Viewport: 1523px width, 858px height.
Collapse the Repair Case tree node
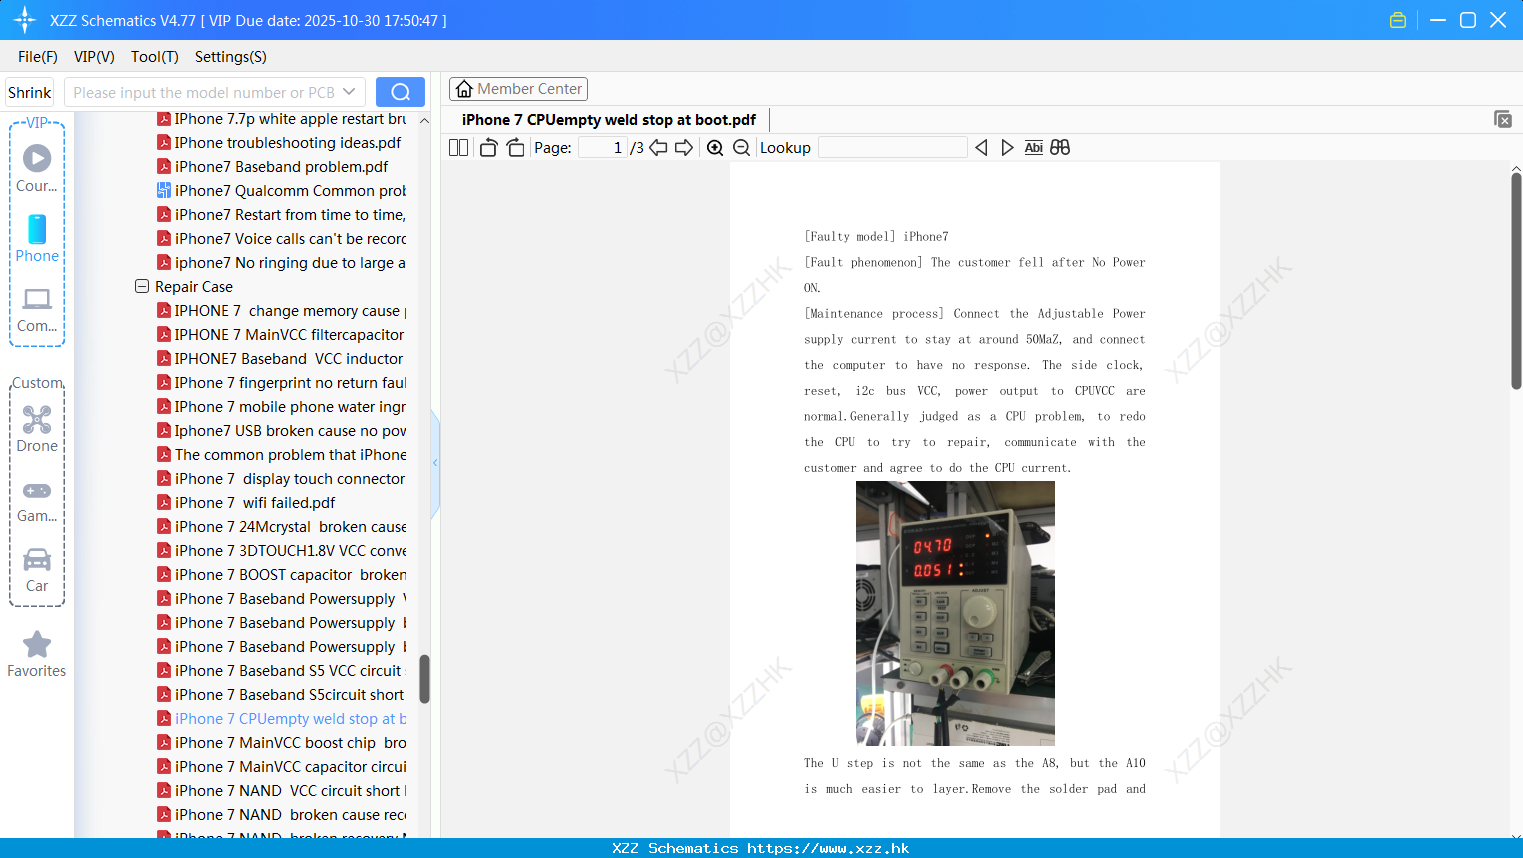point(142,286)
